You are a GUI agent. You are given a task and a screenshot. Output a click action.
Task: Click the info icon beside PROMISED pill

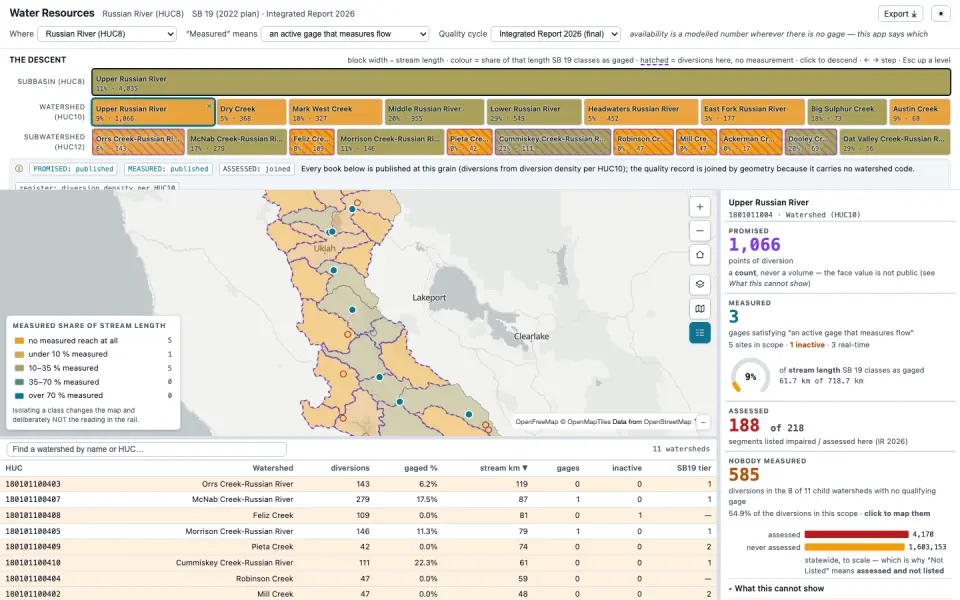(19, 168)
